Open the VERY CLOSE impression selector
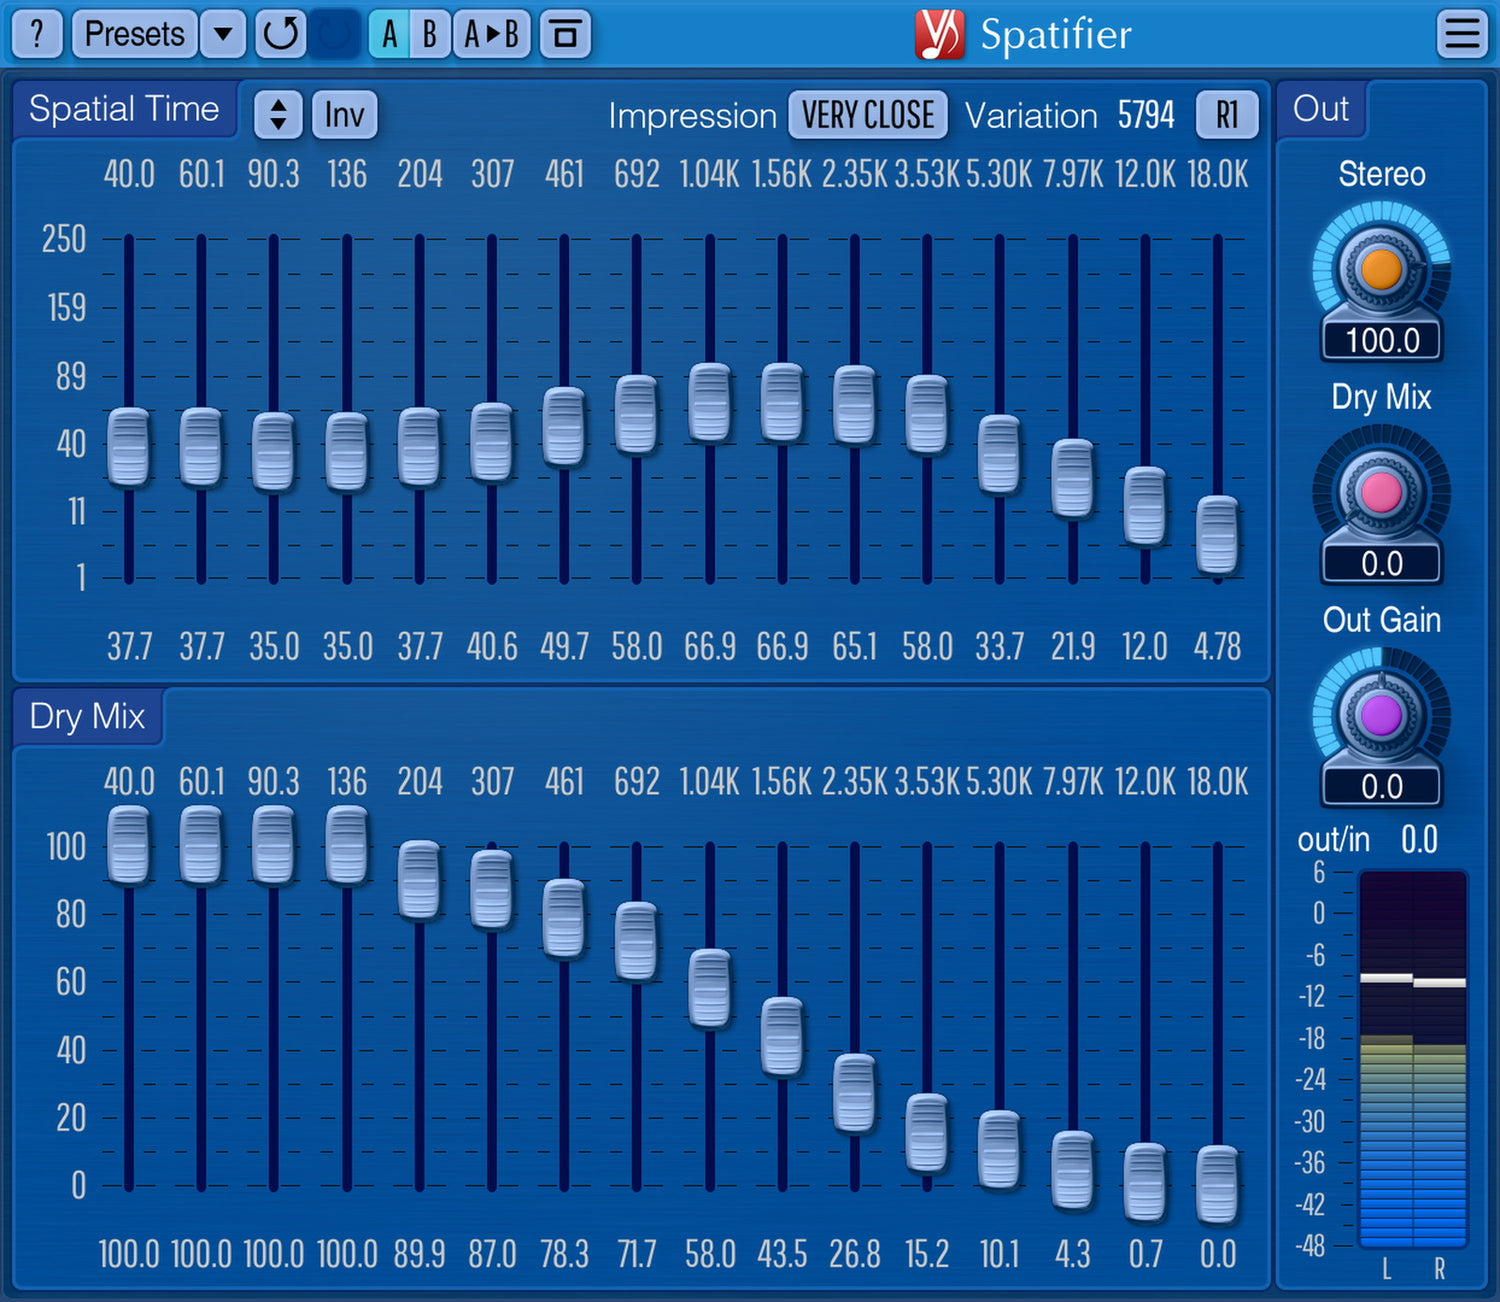The height and width of the screenshot is (1302, 1500). point(867,115)
